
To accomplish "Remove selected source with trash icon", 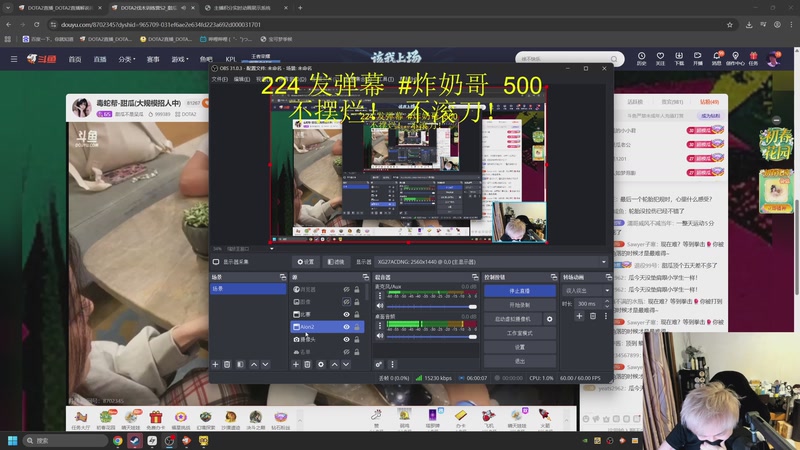I will (307, 364).
